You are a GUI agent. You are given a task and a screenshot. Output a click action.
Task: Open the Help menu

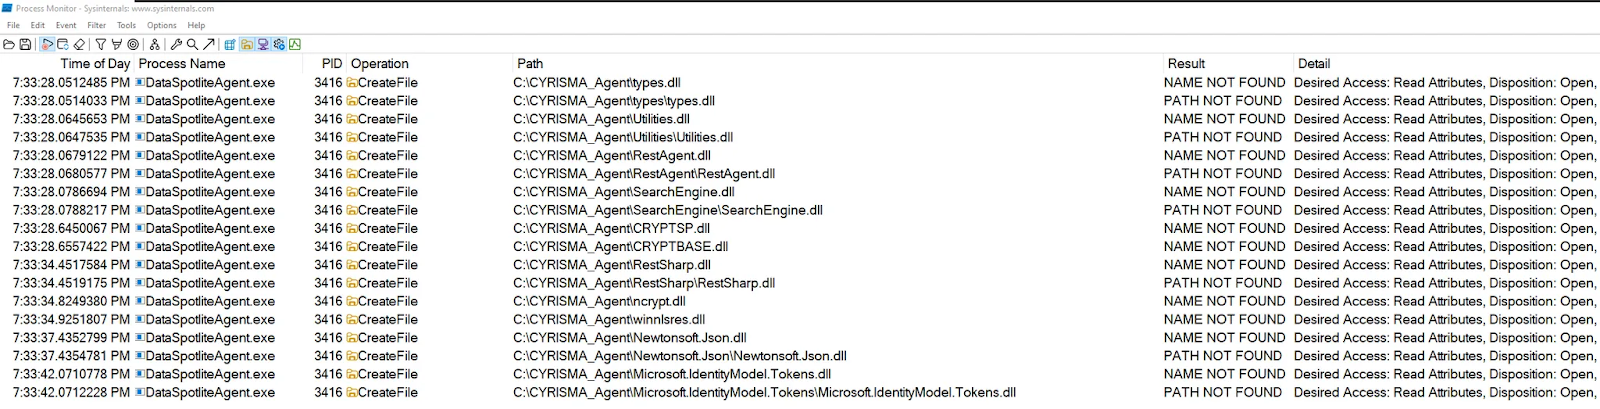coord(196,25)
